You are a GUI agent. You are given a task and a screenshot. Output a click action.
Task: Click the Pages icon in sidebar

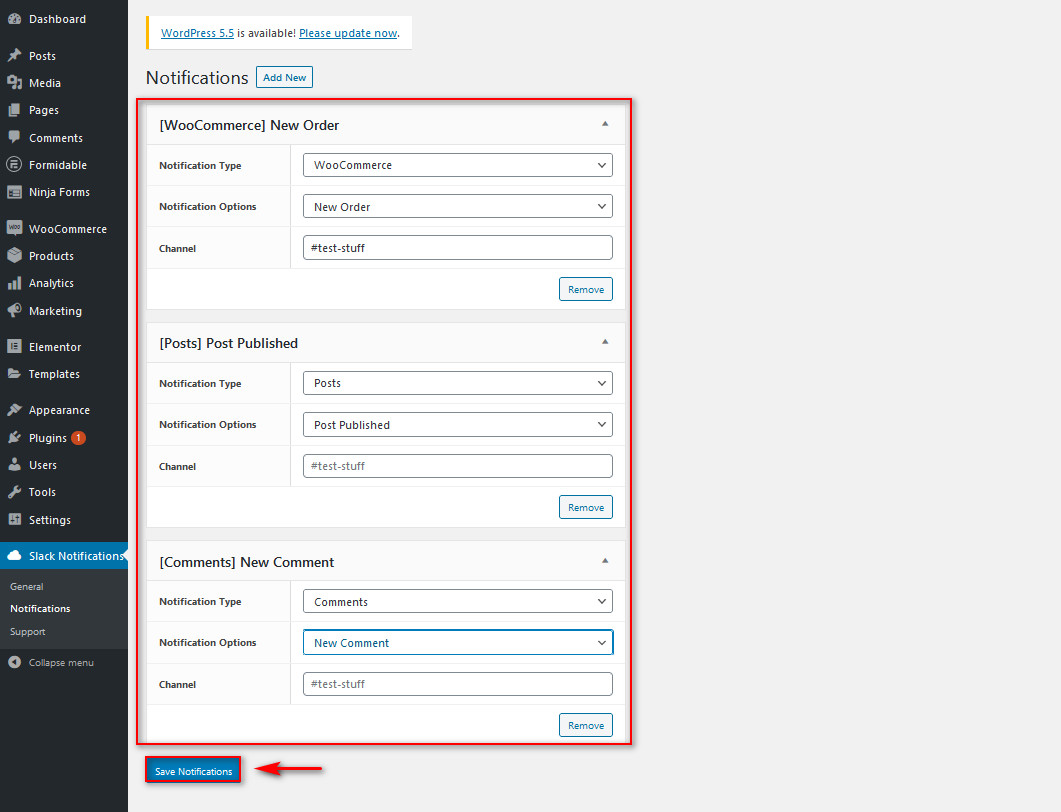(x=14, y=110)
